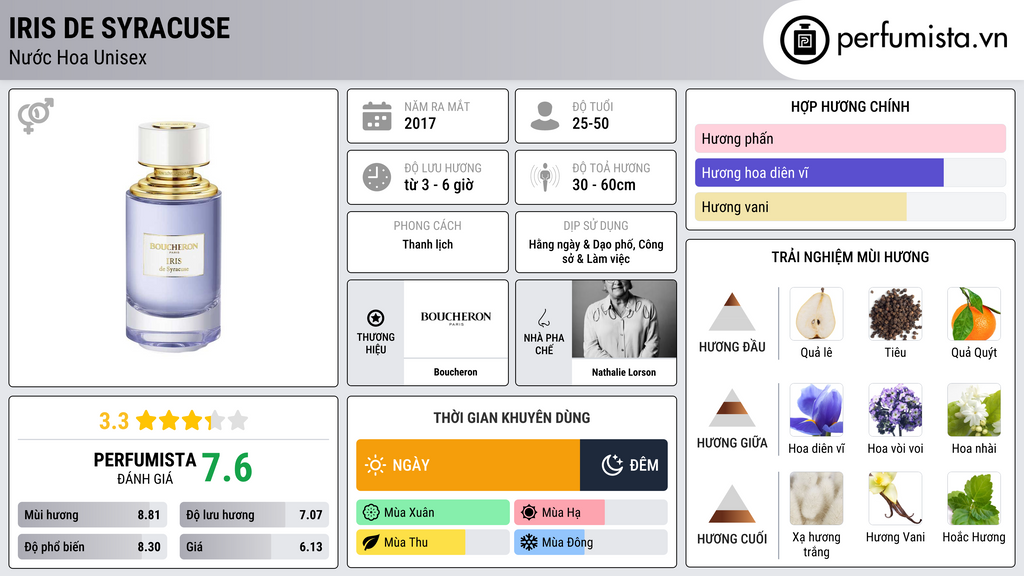Click the Nathalie Lorson perfumer photo
Screen dimensions: 1024x576
pyautogui.click(x=624, y=319)
